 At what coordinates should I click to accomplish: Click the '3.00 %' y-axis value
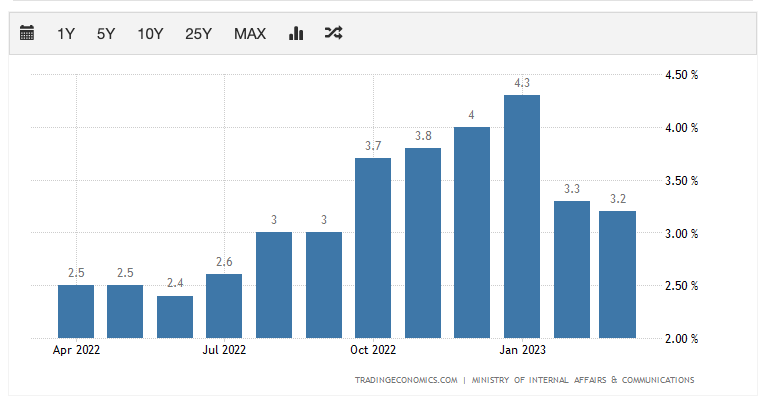coord(681,233)
